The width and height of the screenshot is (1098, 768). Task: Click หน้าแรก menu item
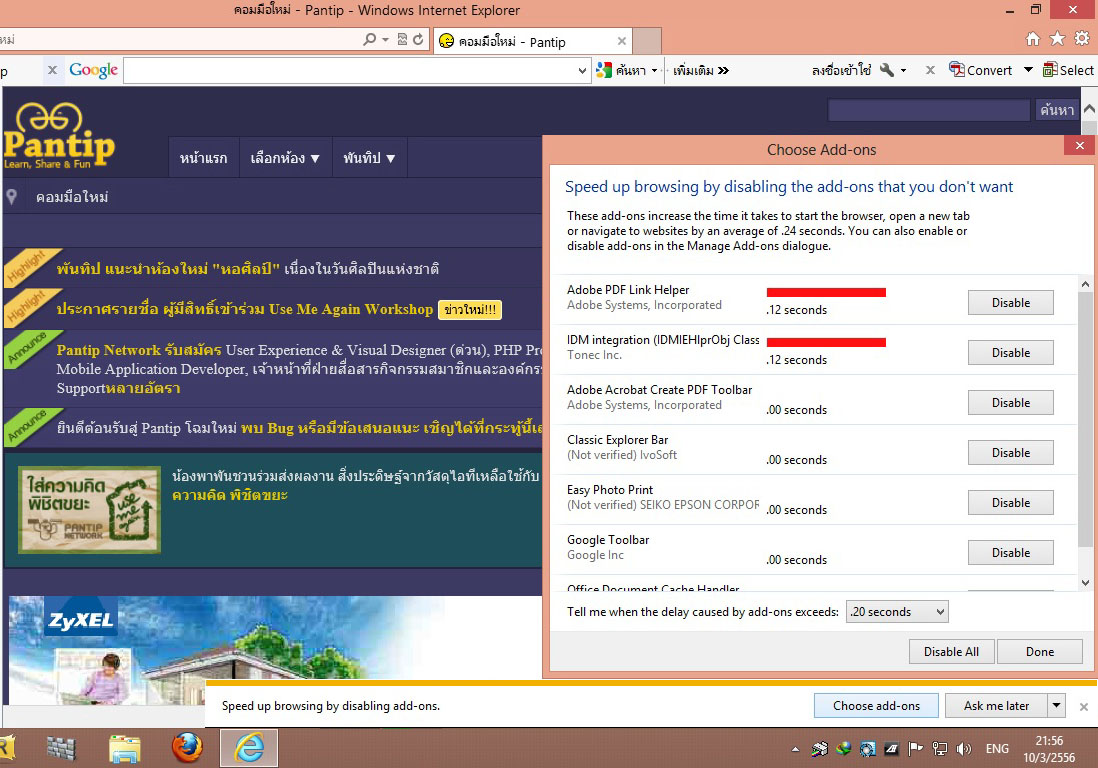coord(203,158)
